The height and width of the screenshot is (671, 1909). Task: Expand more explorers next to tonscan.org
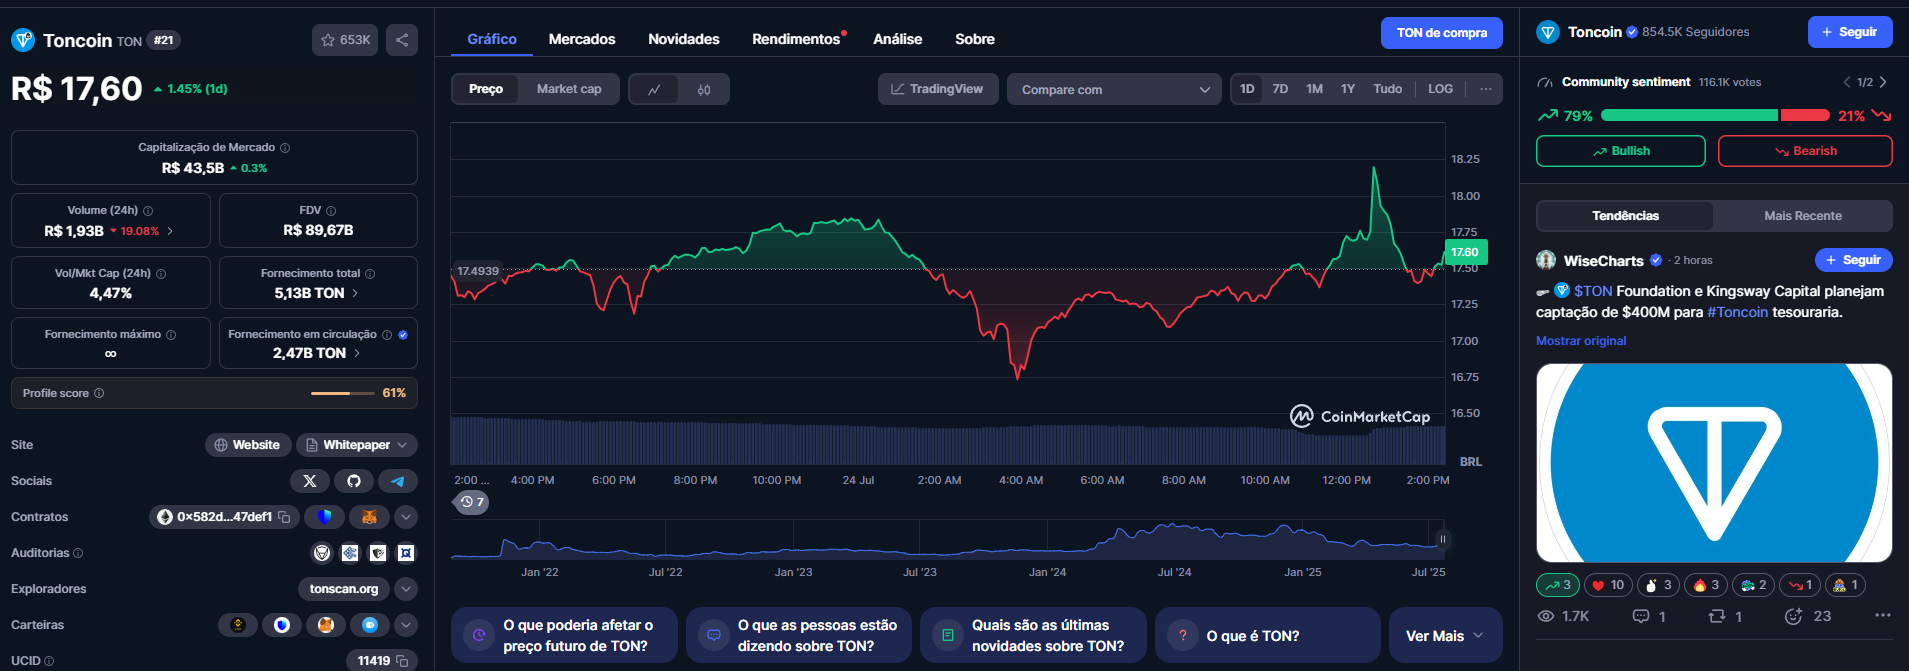(x=406, y=589)
